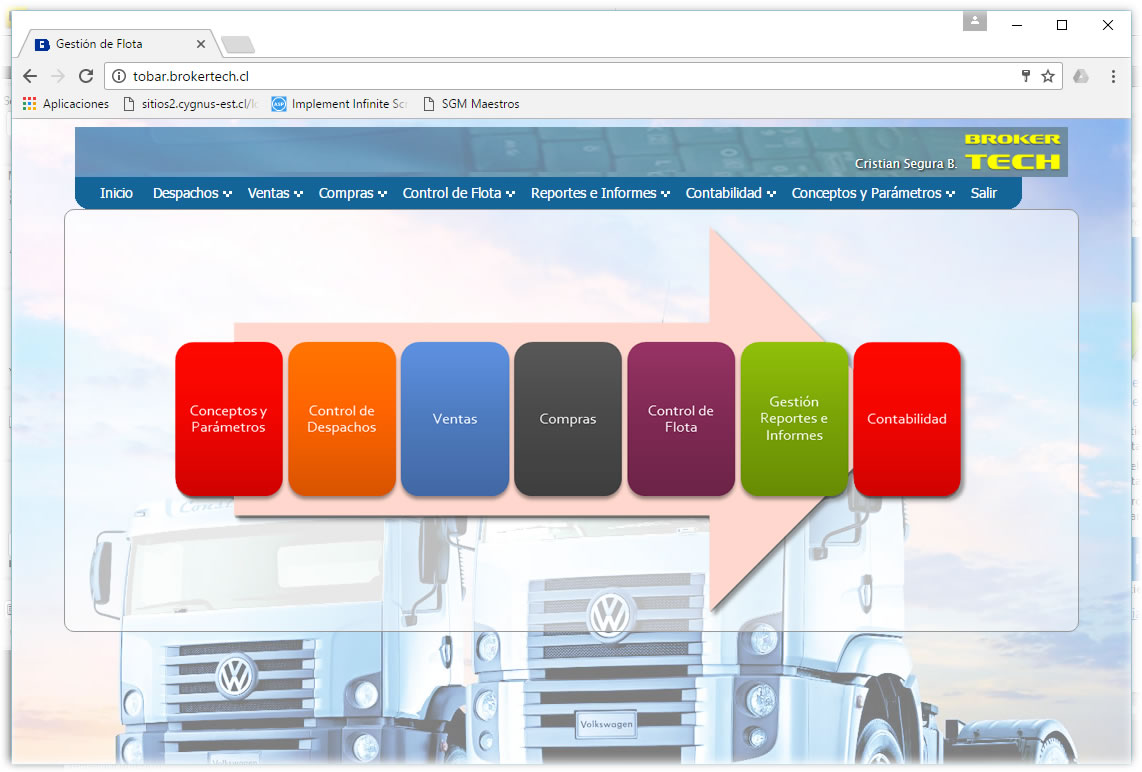Click the browser back arrow button
The width and height of the screenshot is (1142, 772).
(30, 76)
